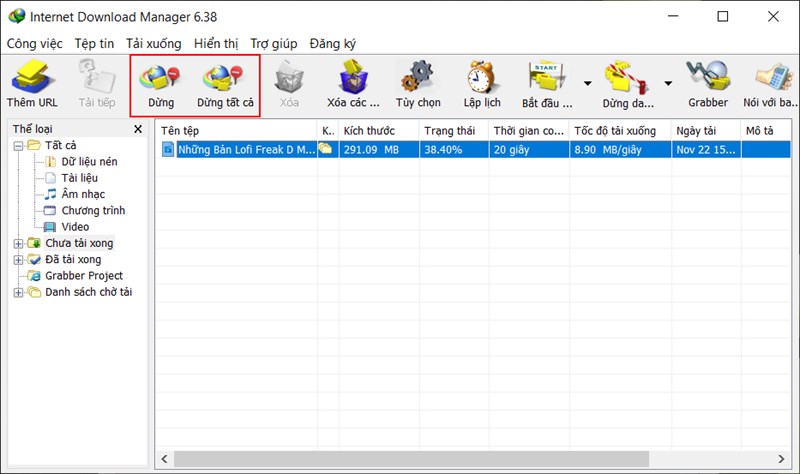The height and width of the screenshot is (474, 800).
Task: Open Tùy chọn options gear icon
Action: (x=417, y=77)
